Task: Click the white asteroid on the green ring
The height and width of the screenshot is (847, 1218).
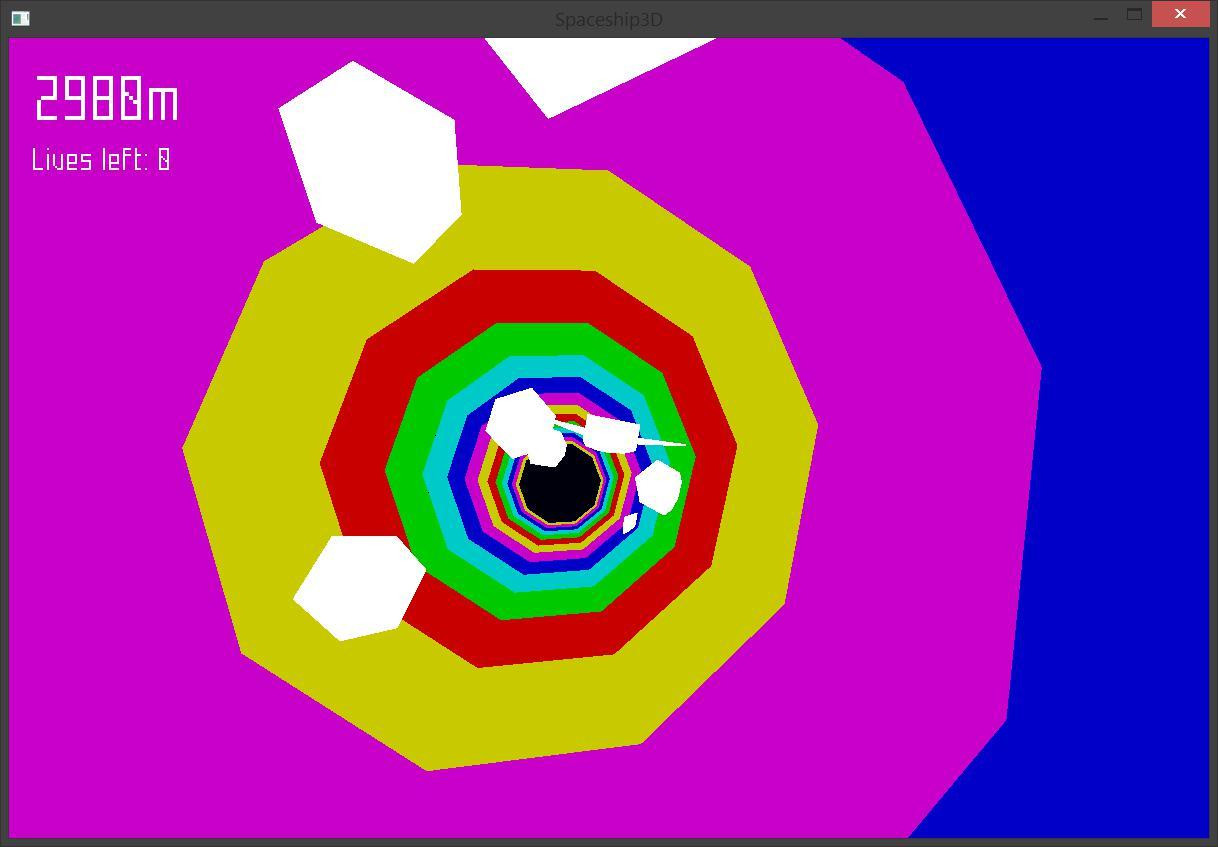Action: (658, 487)
